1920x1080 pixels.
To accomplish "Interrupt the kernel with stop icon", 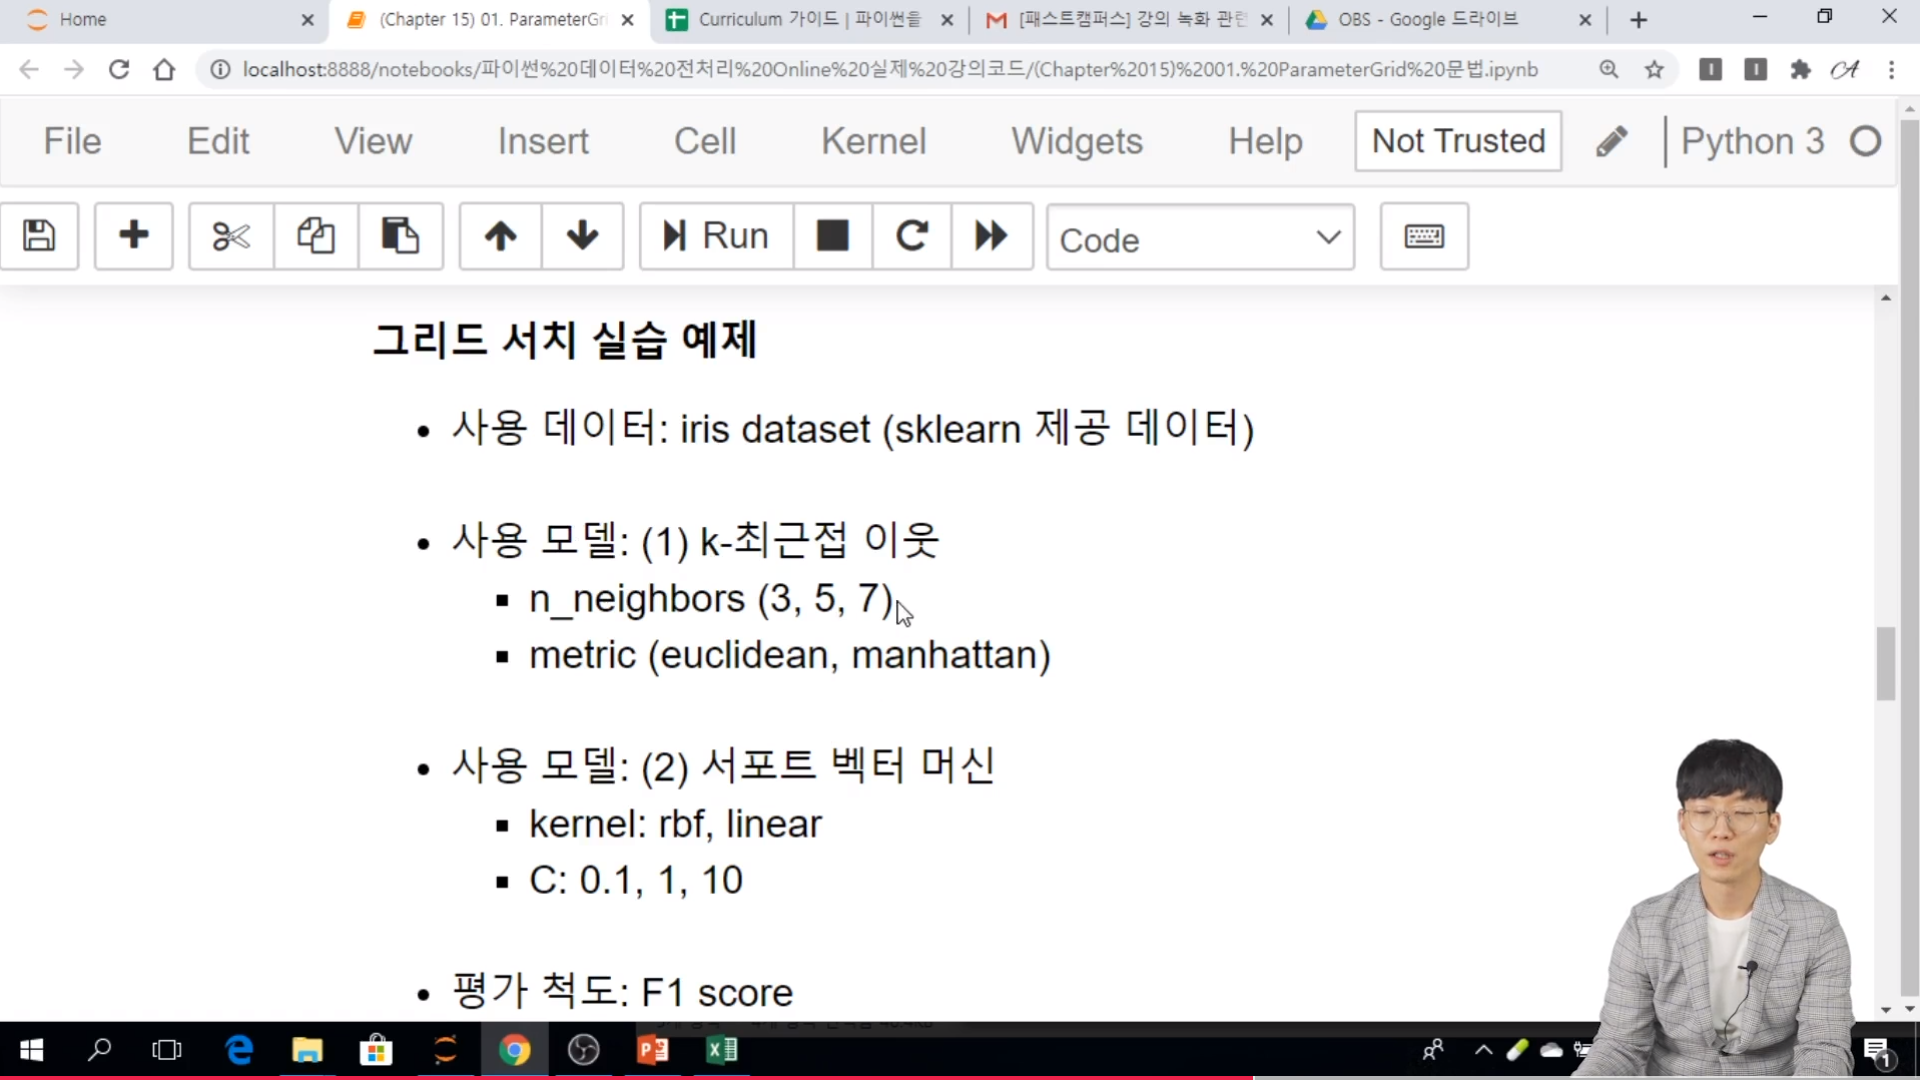I will [x=832, y=237].
